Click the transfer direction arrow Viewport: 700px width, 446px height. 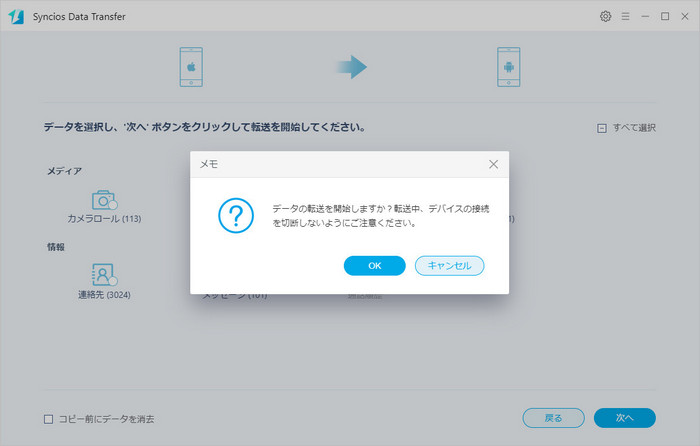351,67
